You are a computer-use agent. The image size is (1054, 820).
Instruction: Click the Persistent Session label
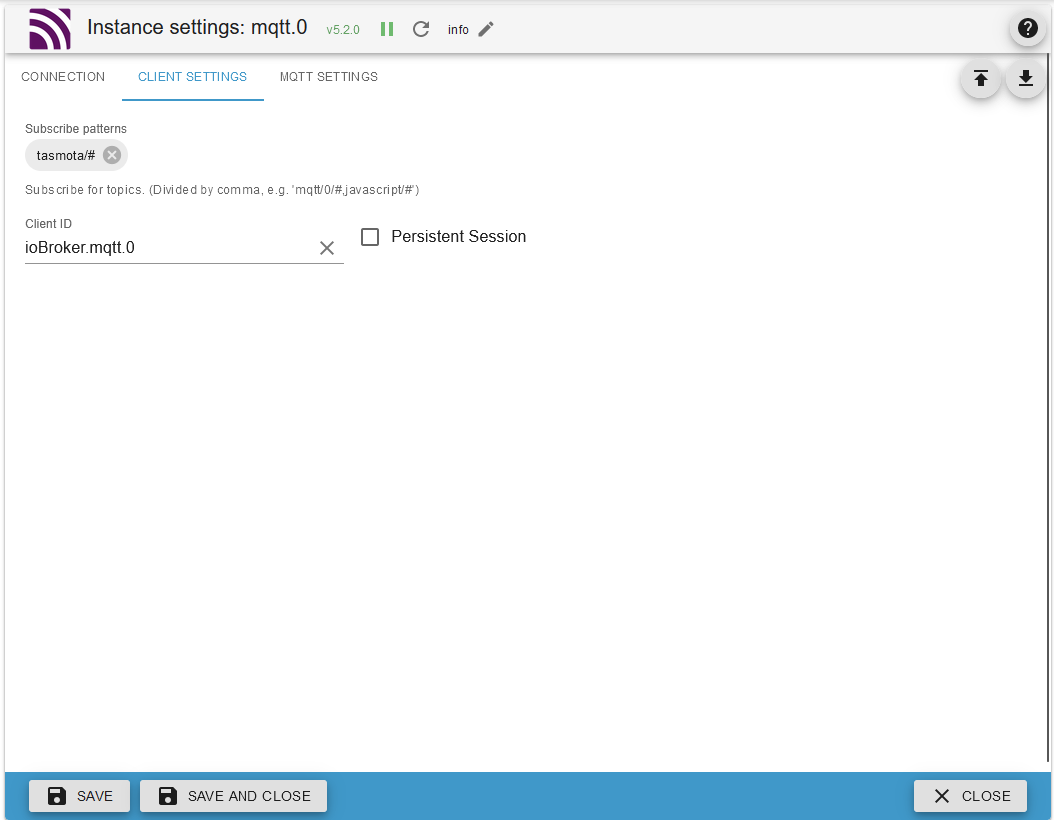click(458, 237)
